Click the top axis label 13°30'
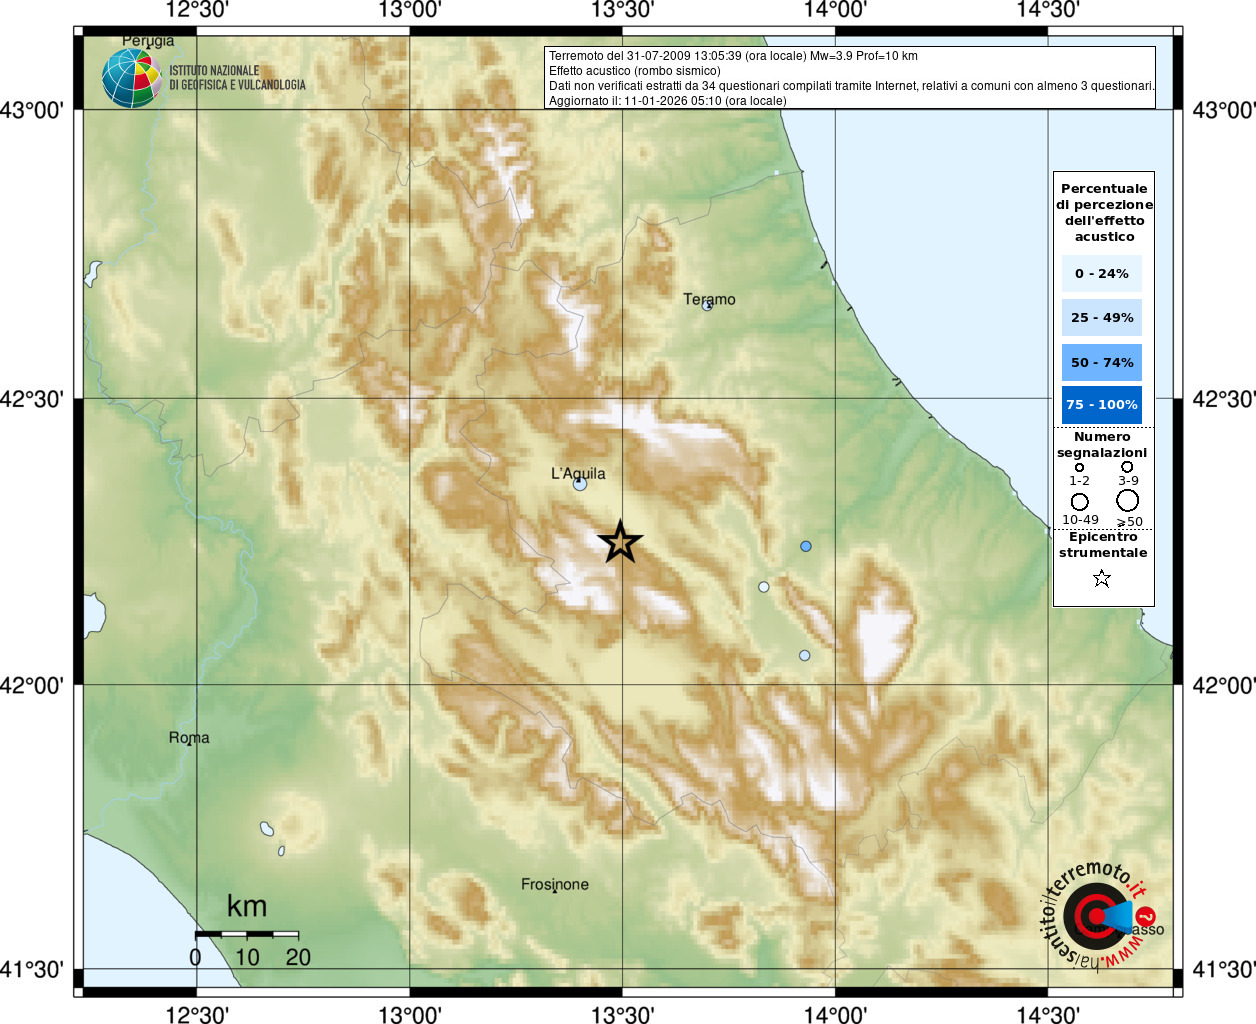Screen dimensions: 1256x1024 click(622, 10)
